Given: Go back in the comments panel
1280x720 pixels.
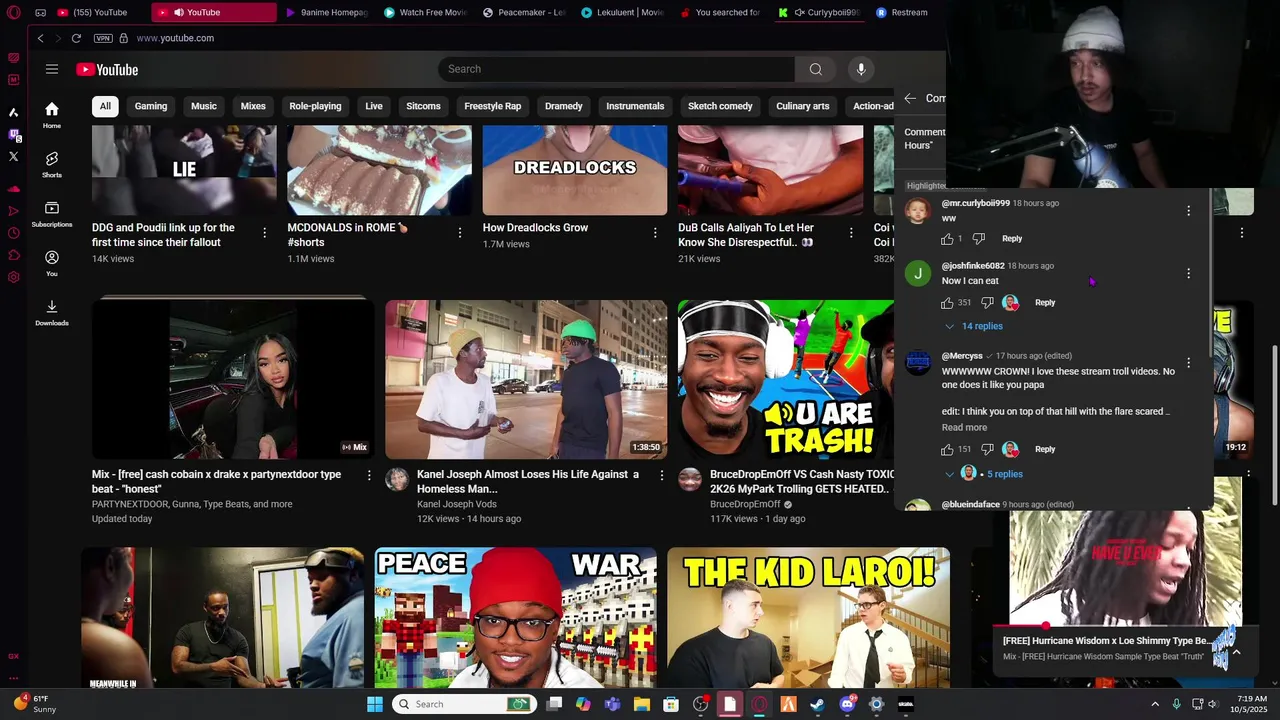Looking at the screenshot, I should [x=910, y=98].
